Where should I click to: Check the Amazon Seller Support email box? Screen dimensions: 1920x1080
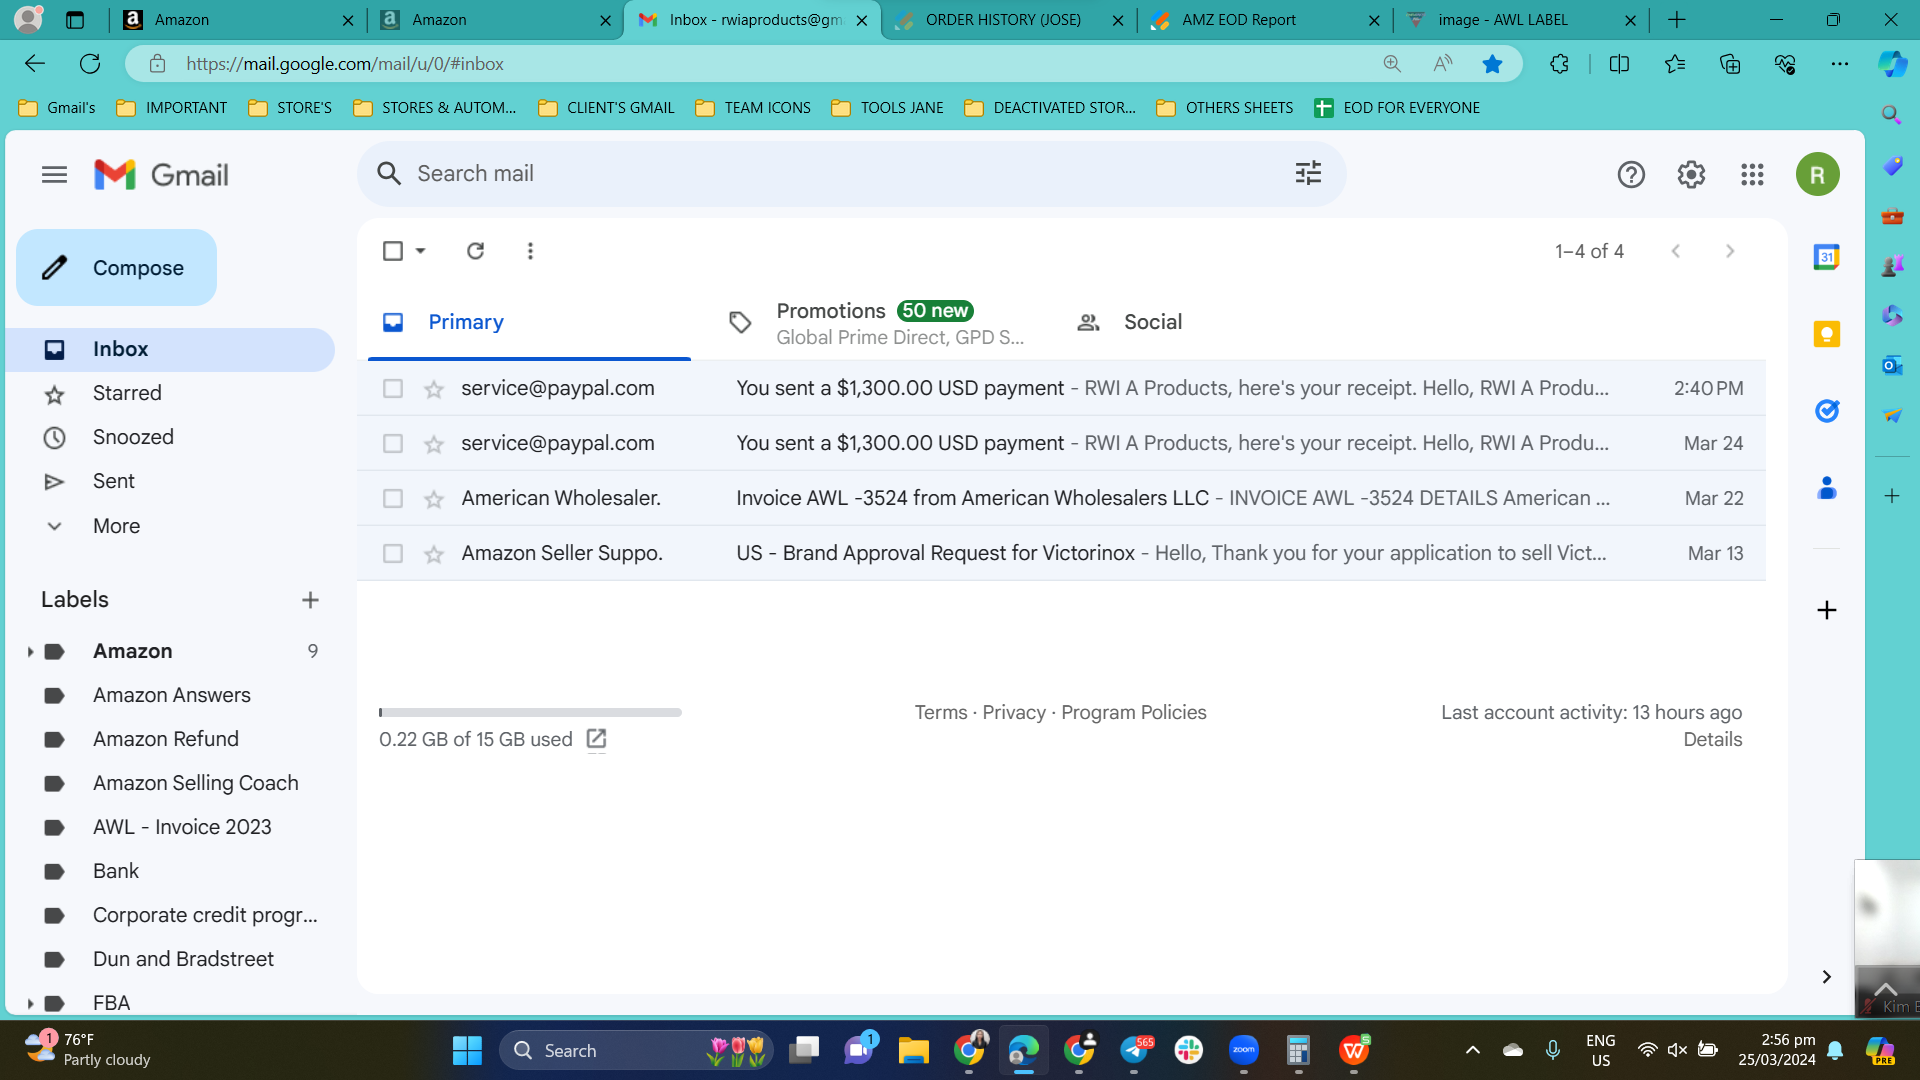(393, 553)
